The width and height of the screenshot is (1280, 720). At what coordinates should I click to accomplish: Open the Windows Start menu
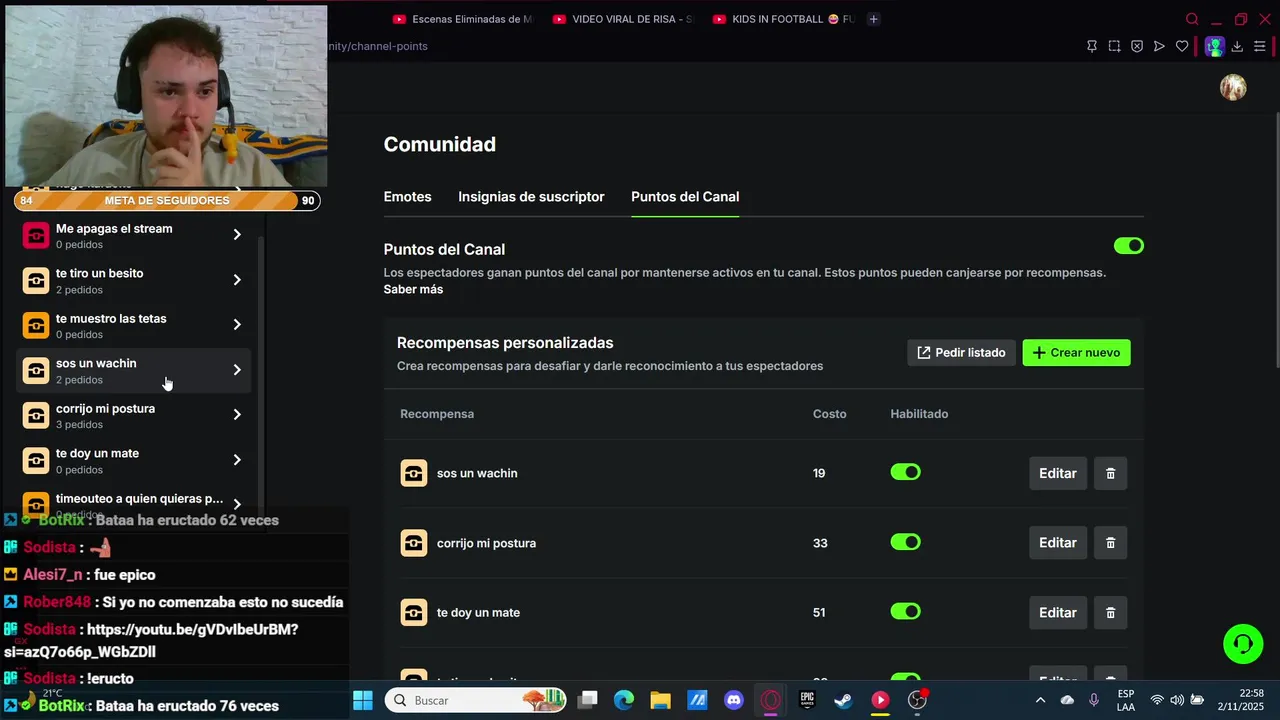(363, 700)
